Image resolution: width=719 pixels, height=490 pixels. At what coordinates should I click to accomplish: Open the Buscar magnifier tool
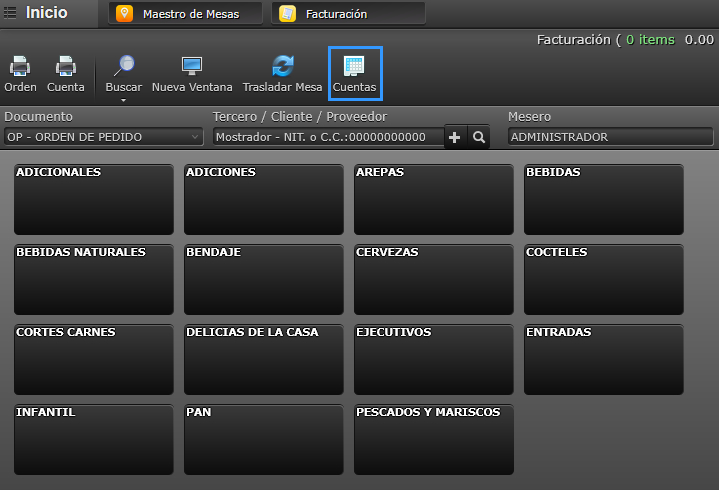(x=124, y=66)
